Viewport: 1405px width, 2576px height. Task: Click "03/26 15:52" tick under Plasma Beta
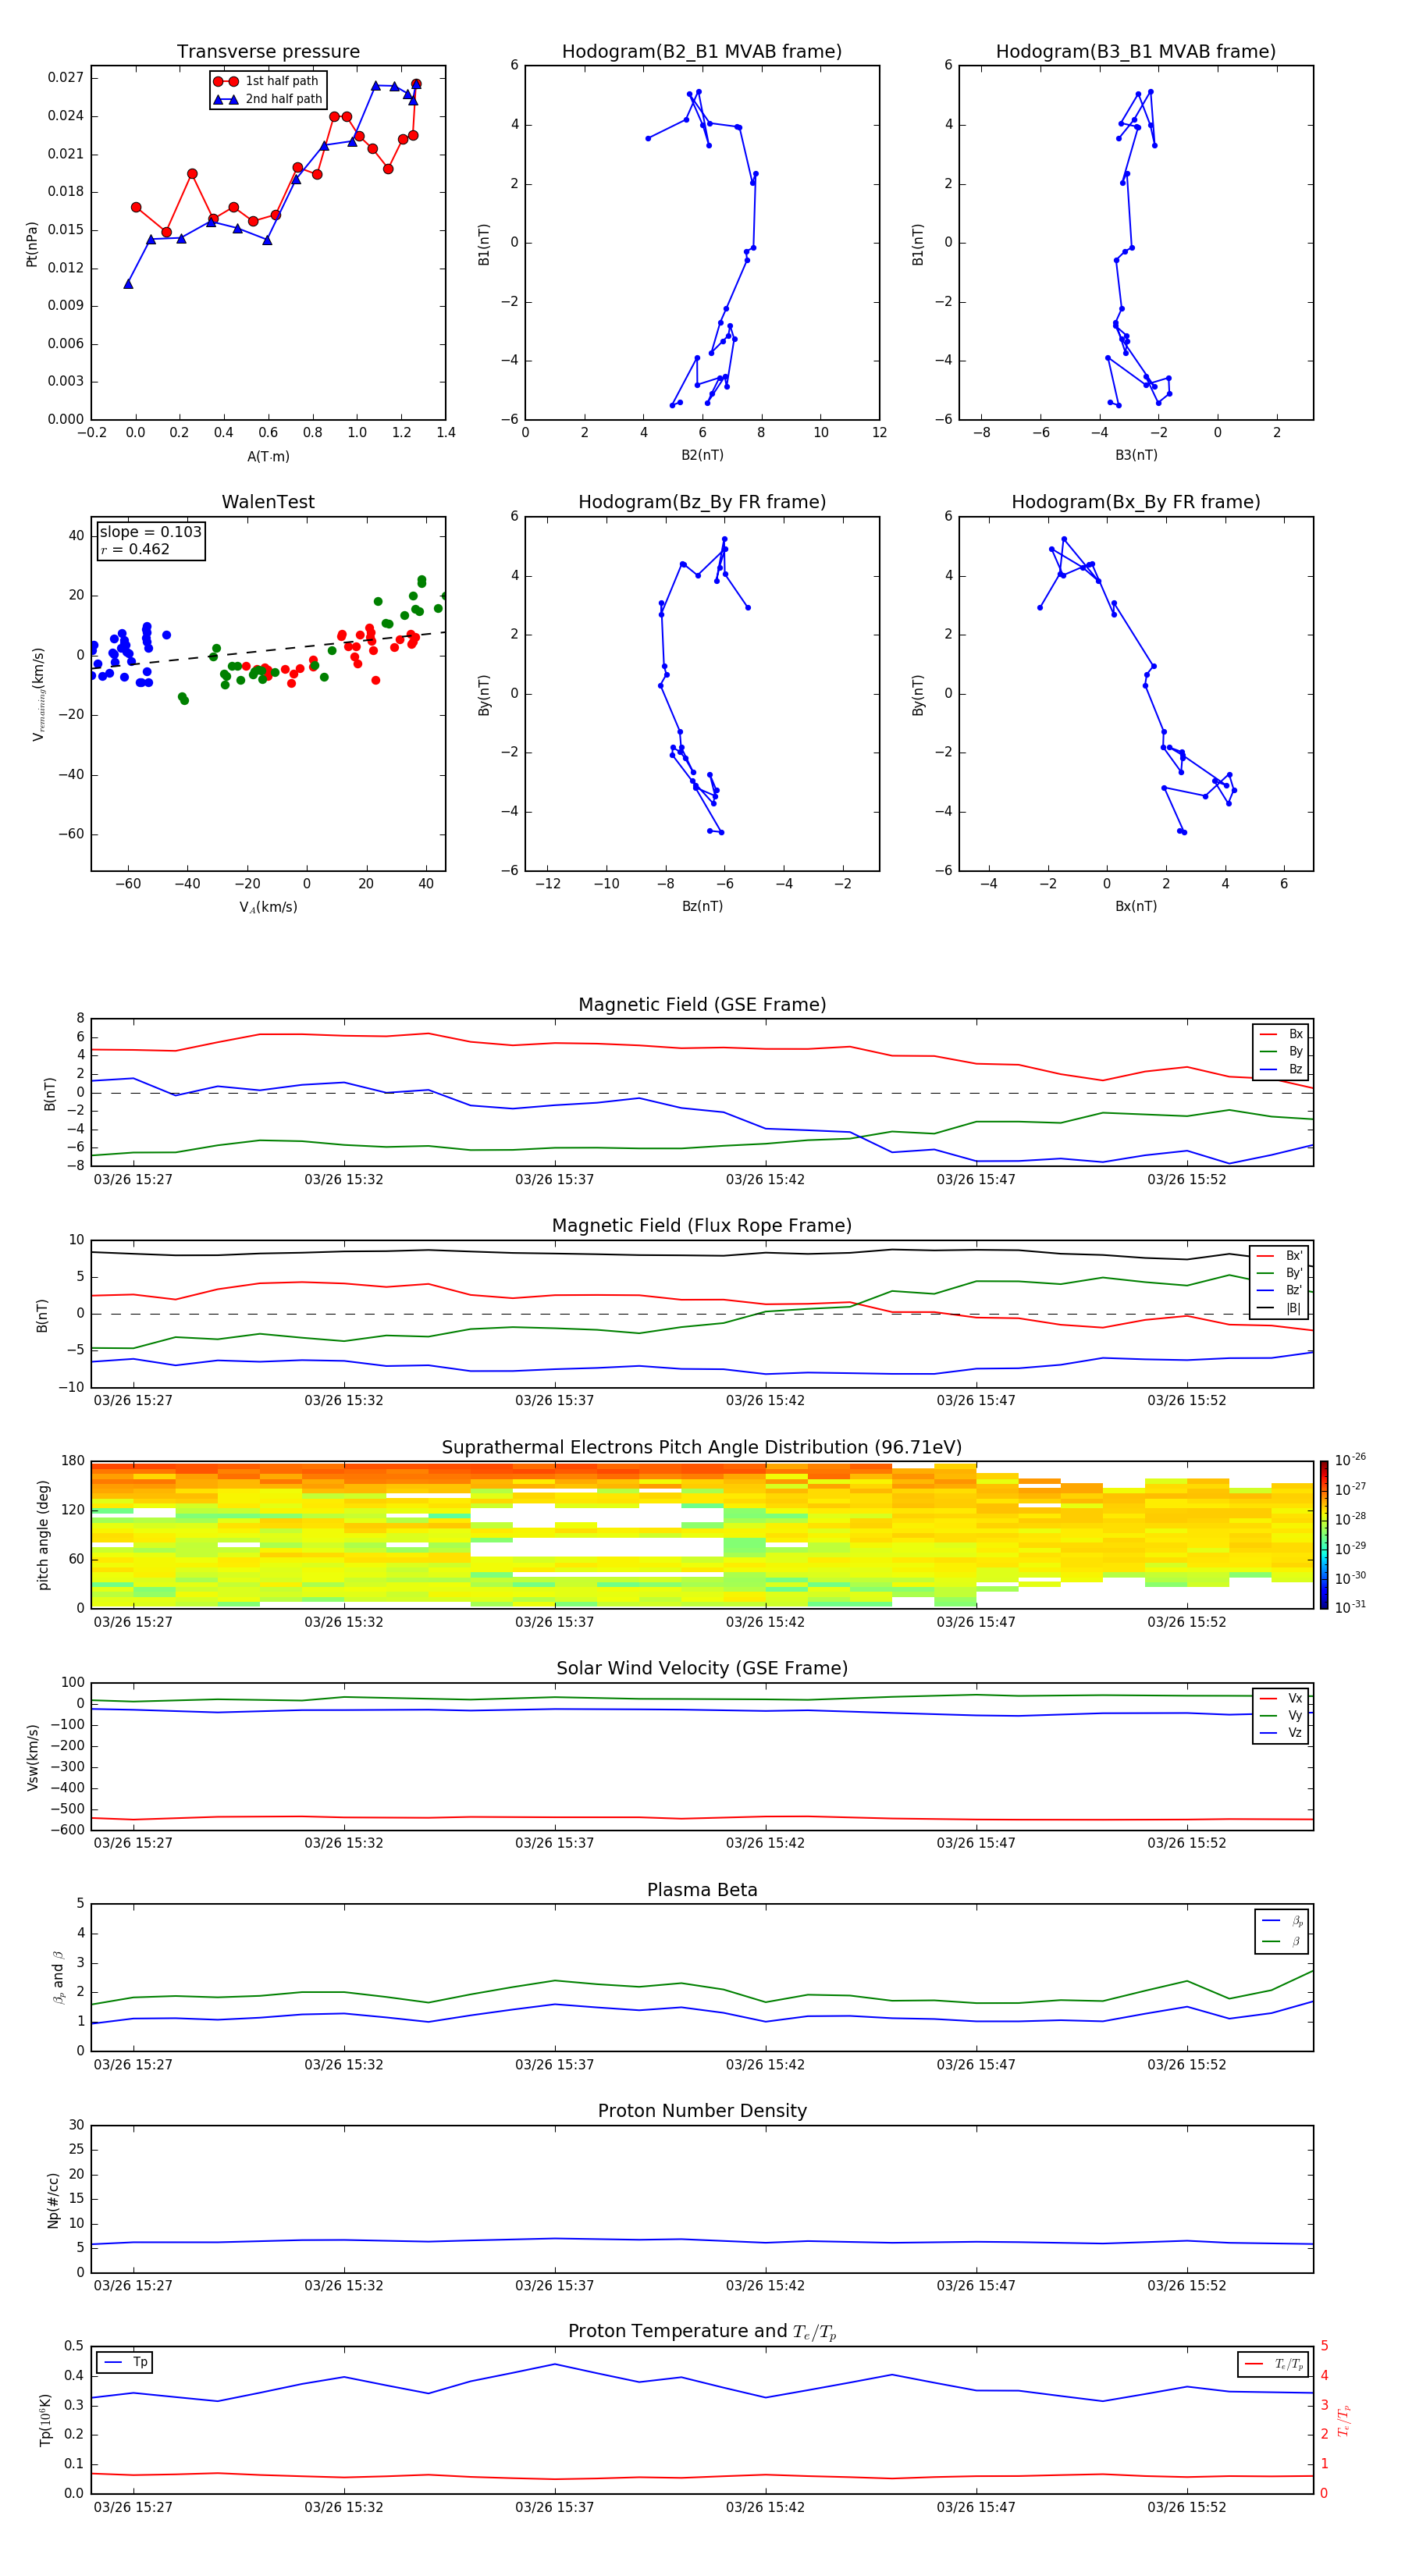tap(1186, 2064)
